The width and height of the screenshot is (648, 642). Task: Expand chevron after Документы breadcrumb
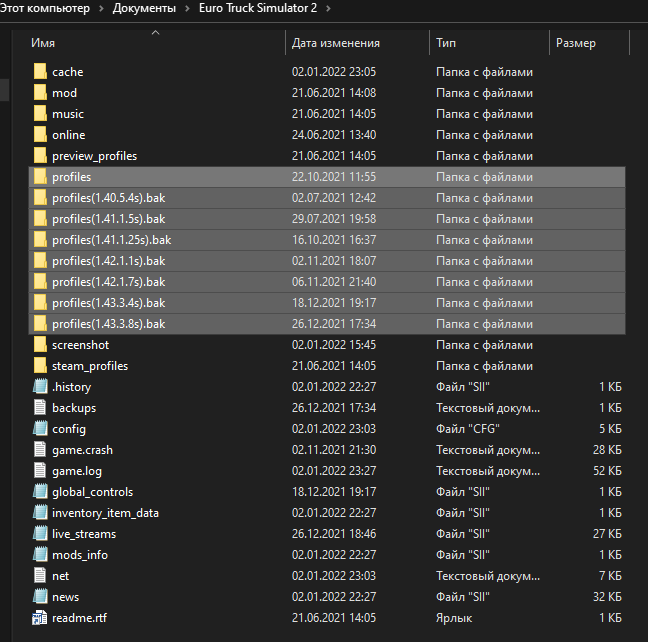[x=188, y=9]
